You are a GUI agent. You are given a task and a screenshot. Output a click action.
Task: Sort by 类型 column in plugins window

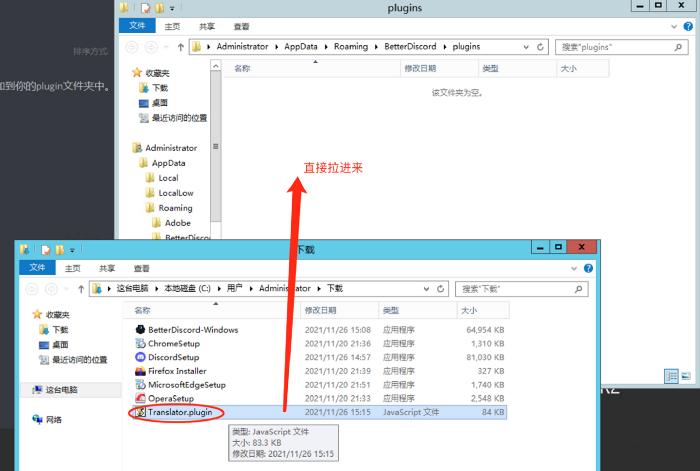click(x=517, y=68)
